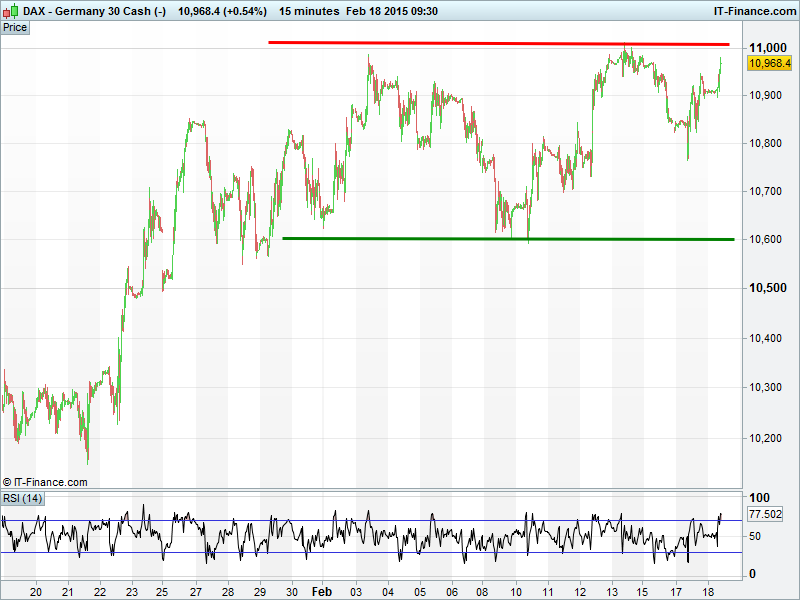Click the © IT-Finance.com copyright watermark
This screenshot has height=600, width=800.
tap(45, 482)
